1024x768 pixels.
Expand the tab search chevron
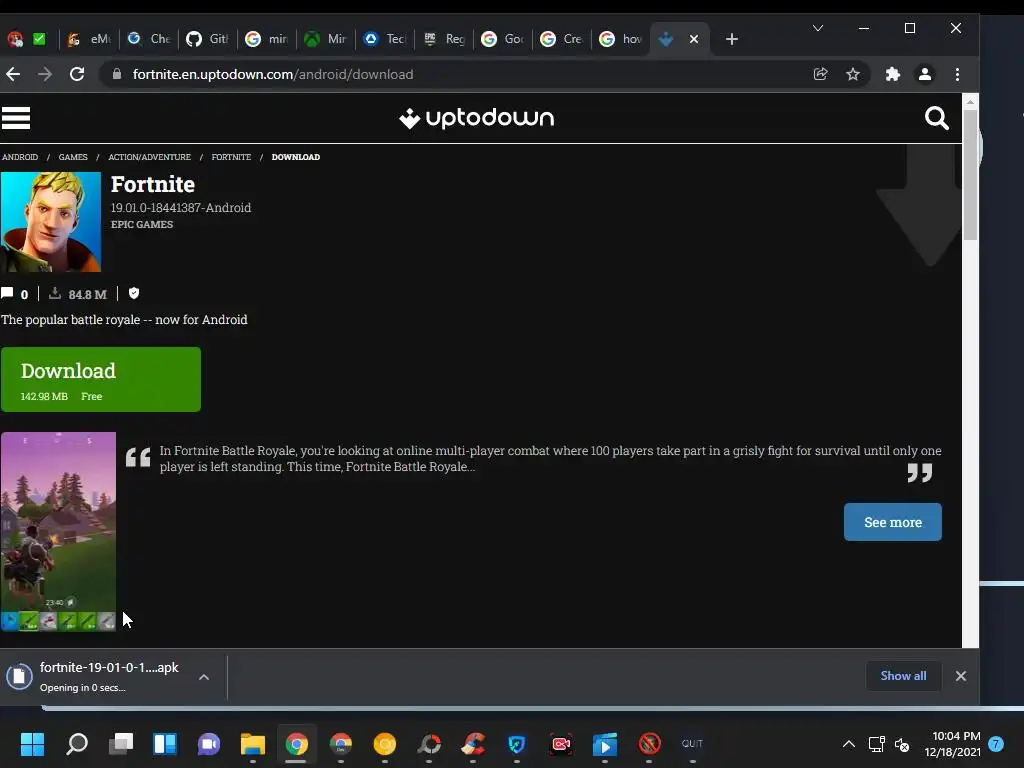tap(818, 28)
